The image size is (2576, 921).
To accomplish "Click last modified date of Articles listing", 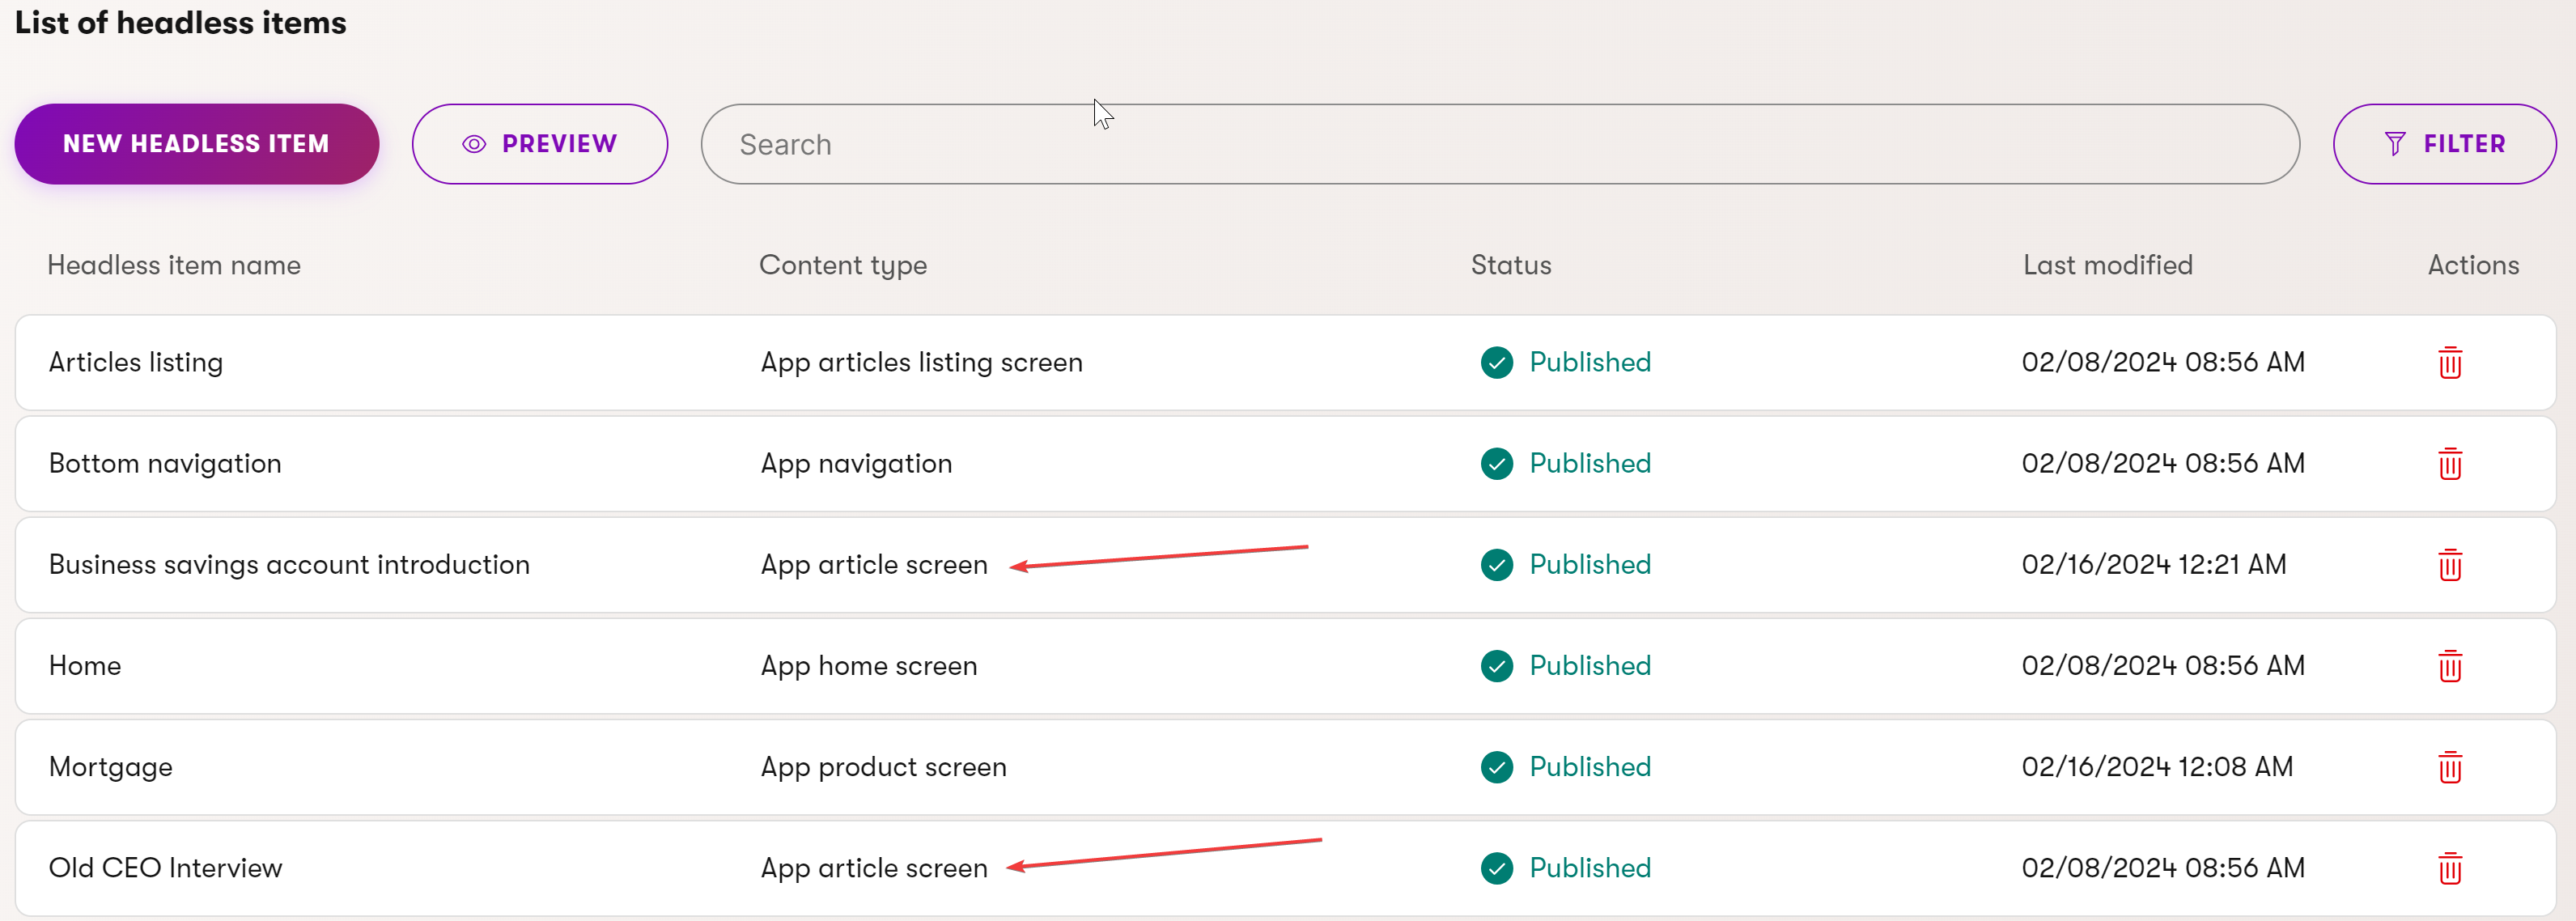I will (x=2163, y=362).
